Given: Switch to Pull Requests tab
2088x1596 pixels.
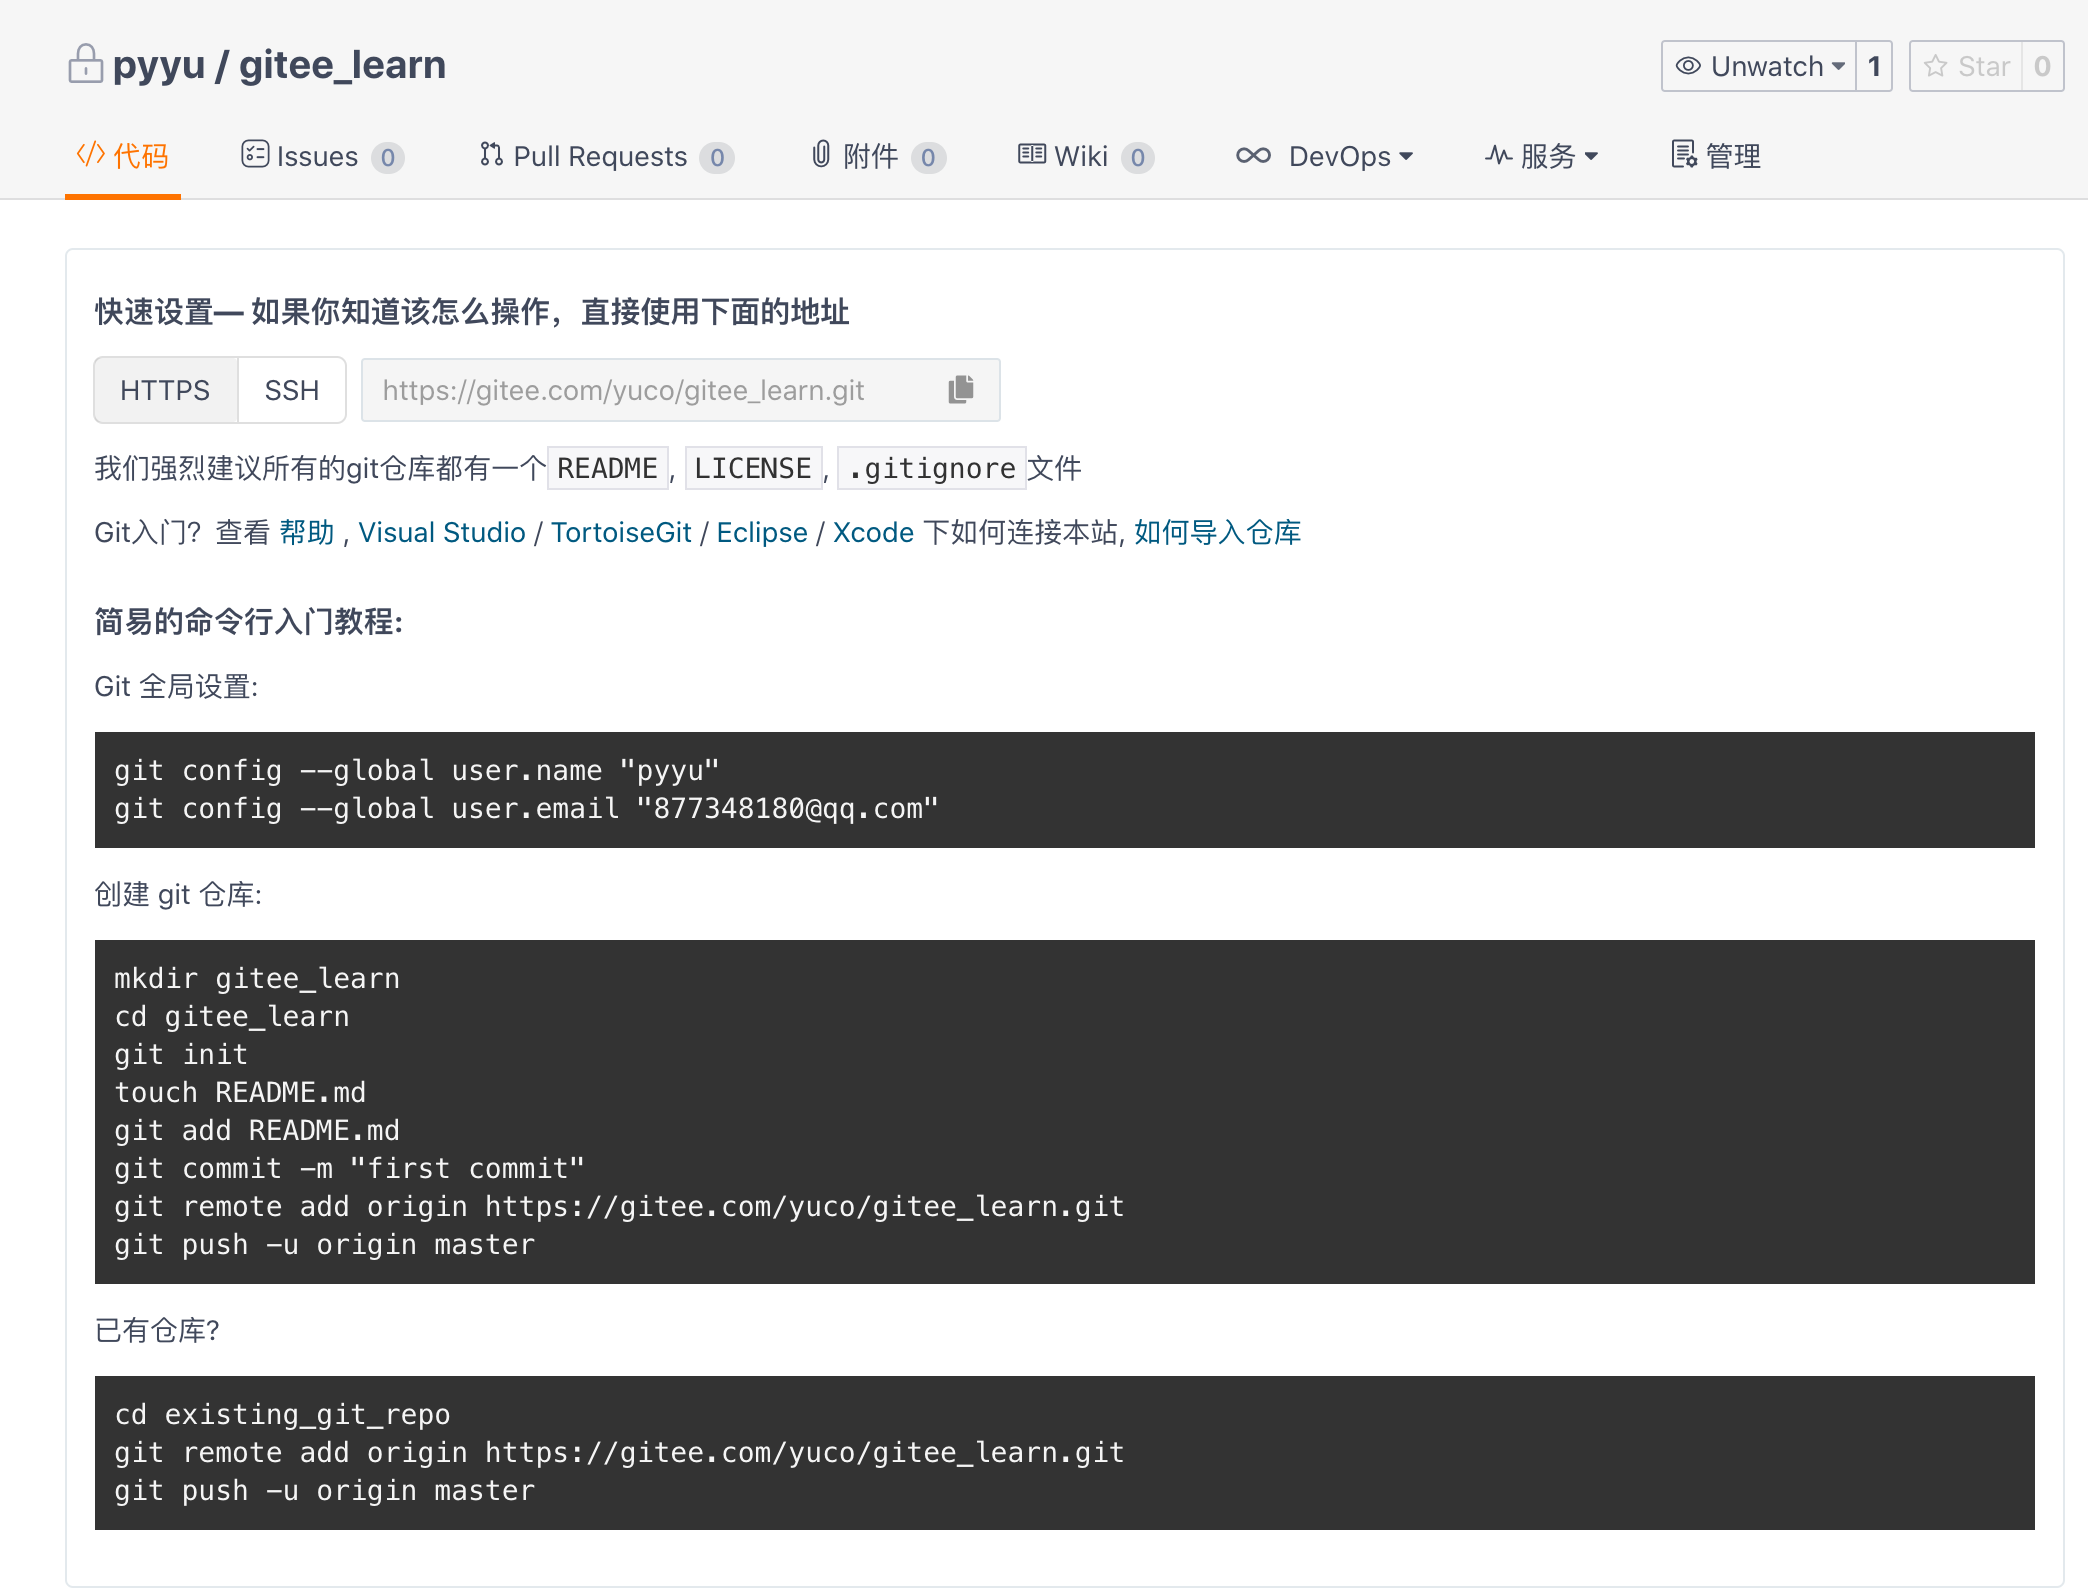Looking at the screenshot, I should 606,156.
